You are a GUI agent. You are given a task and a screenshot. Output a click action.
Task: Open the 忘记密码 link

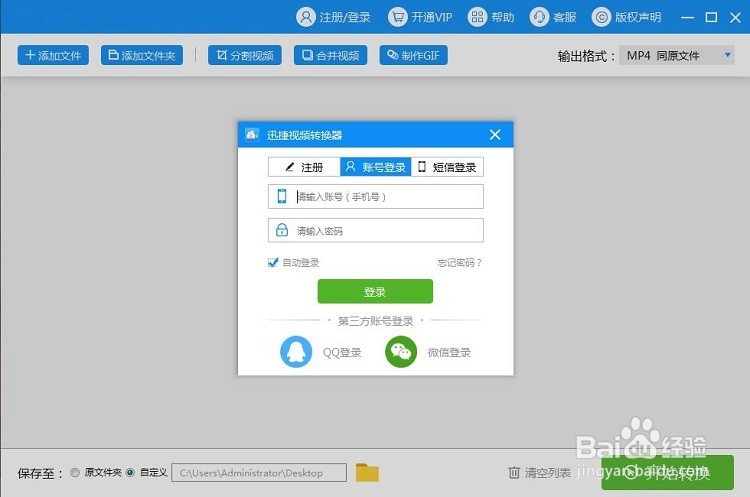[459, 263]
